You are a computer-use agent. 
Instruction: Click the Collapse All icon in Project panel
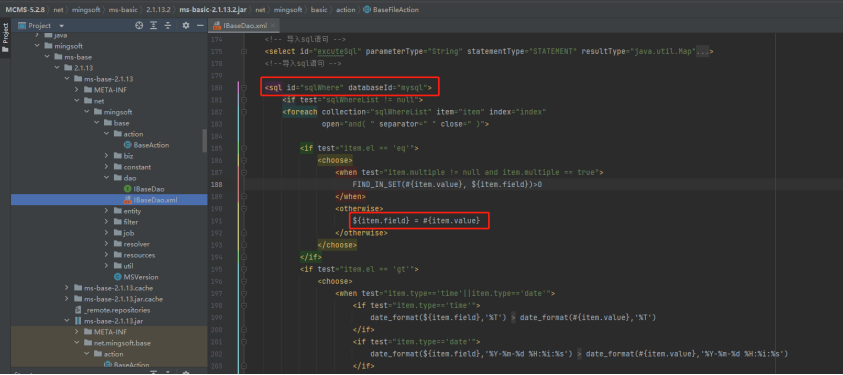point(168,25)
